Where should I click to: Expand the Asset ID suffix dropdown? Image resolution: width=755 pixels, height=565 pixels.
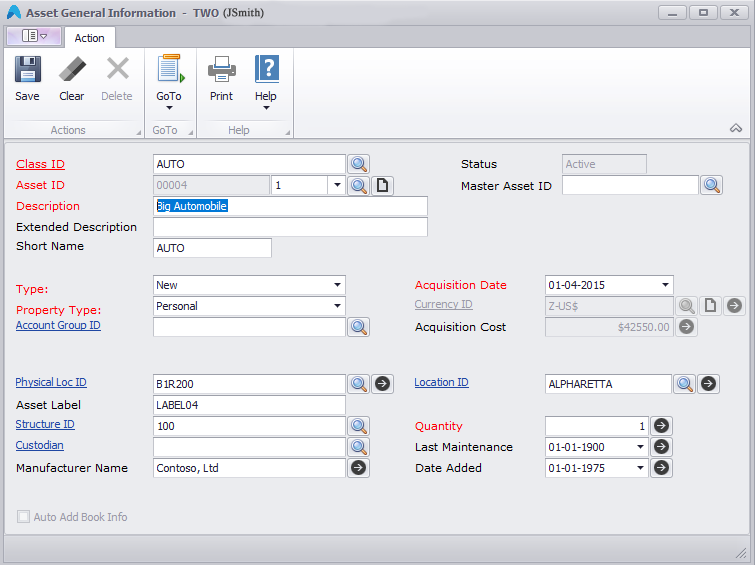(337, 185)
